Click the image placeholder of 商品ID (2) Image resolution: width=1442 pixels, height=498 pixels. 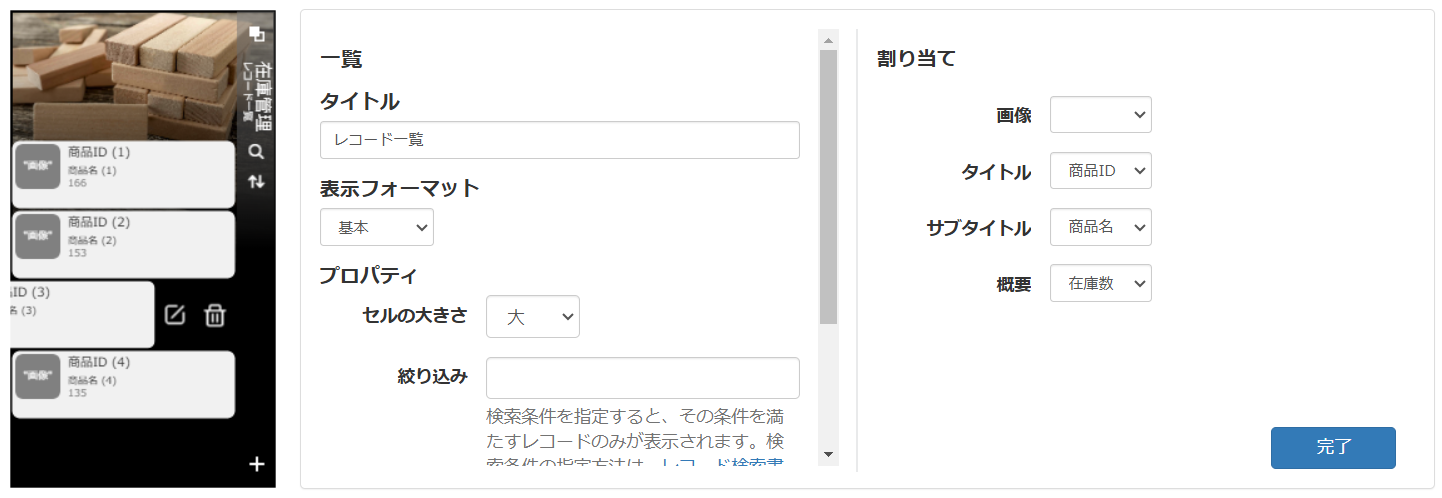(x=38, y=235)
